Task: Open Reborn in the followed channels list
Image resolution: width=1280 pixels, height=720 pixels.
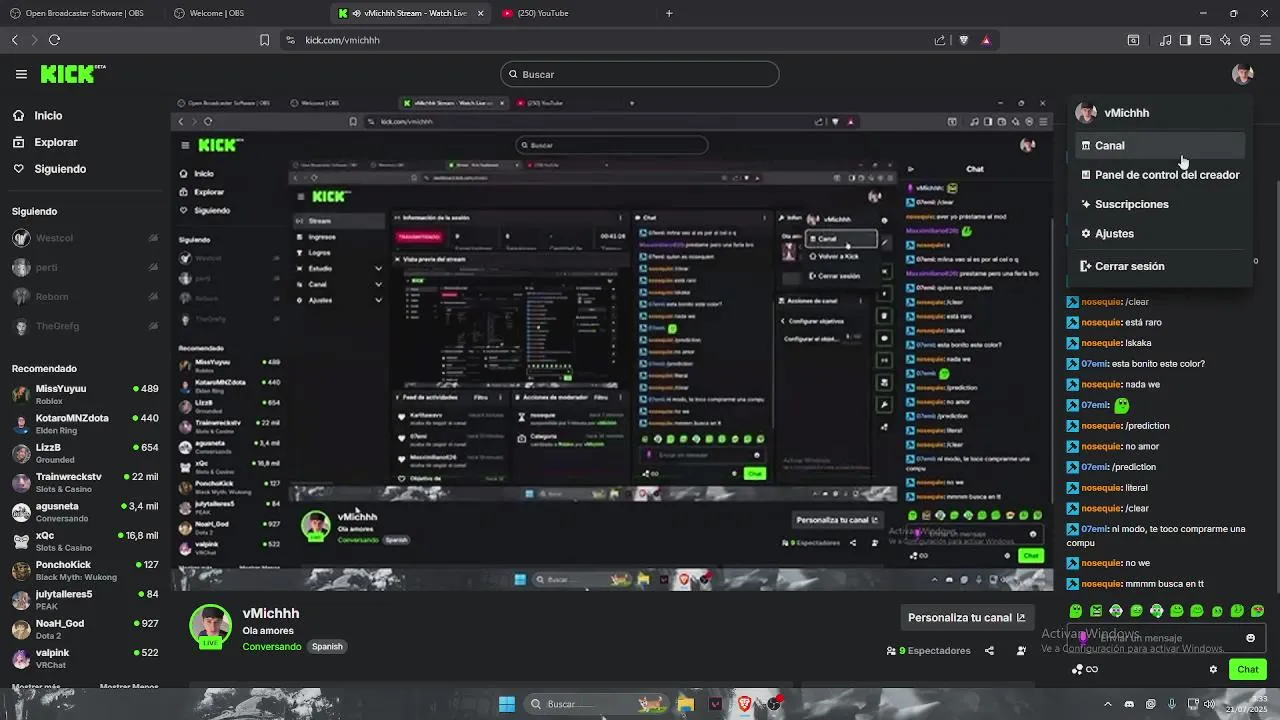Action: click(x=85, y=297)
